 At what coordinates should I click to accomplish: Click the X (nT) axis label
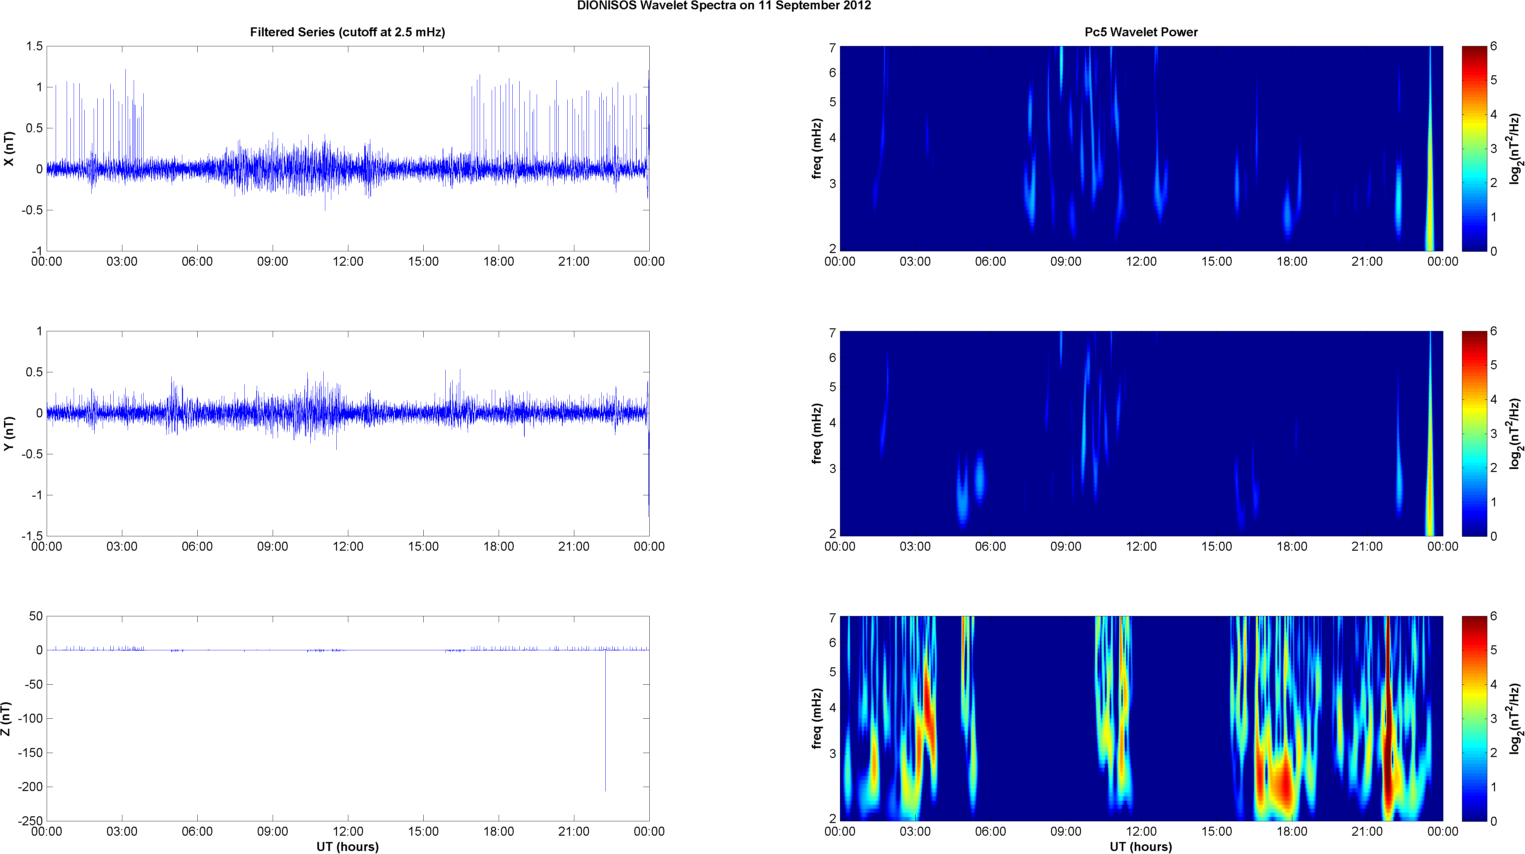[9, 149]
